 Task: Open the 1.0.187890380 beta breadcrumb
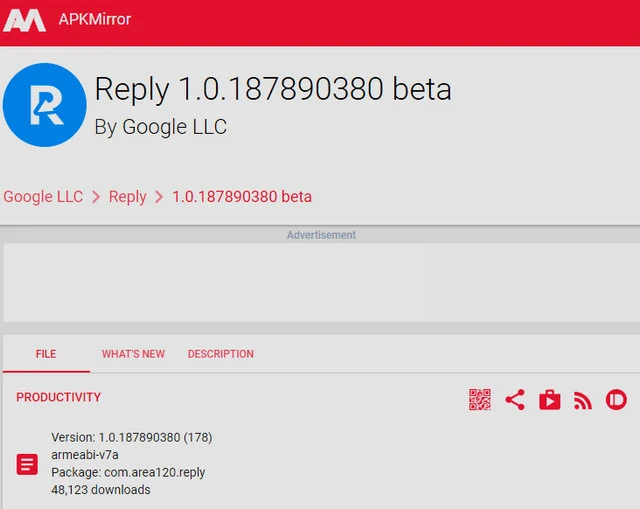(x=242, y=196)
